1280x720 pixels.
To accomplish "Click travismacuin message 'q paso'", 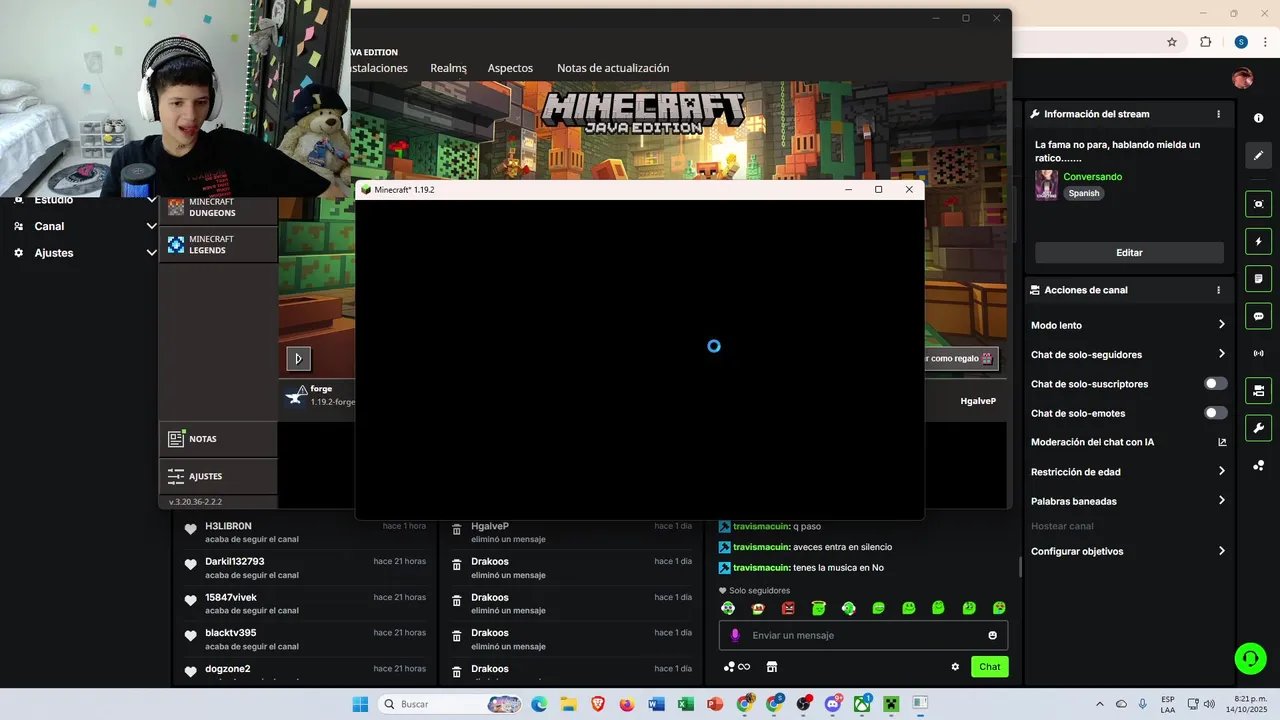I will tap(771, 526).
